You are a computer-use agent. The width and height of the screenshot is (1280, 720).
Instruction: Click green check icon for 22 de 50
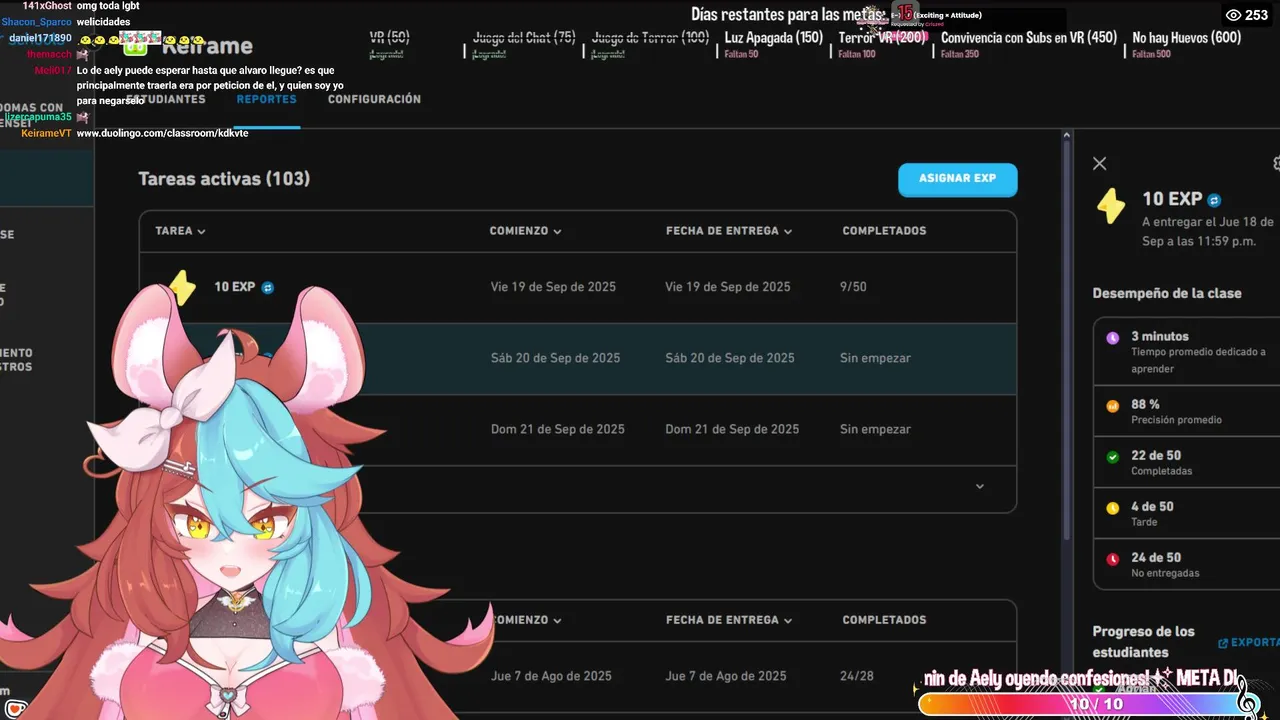[x=1113, y=457]
